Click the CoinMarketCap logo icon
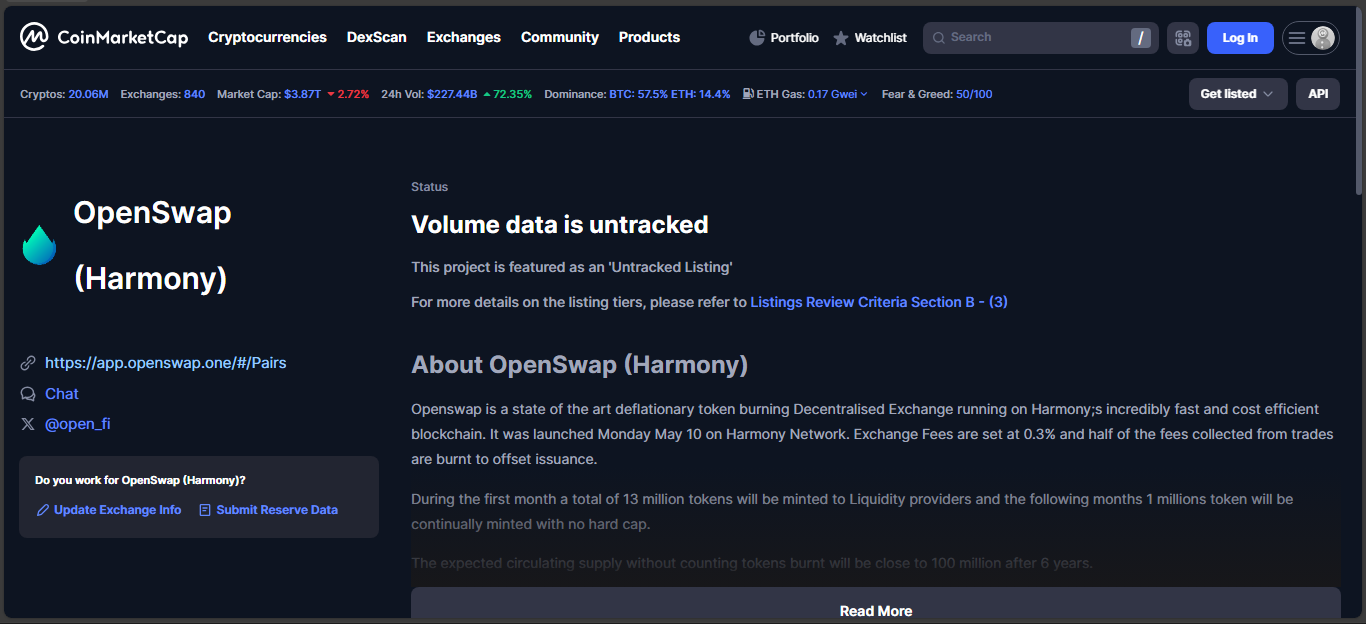Viewport: 1366px width, 624px height. (33, 38)
